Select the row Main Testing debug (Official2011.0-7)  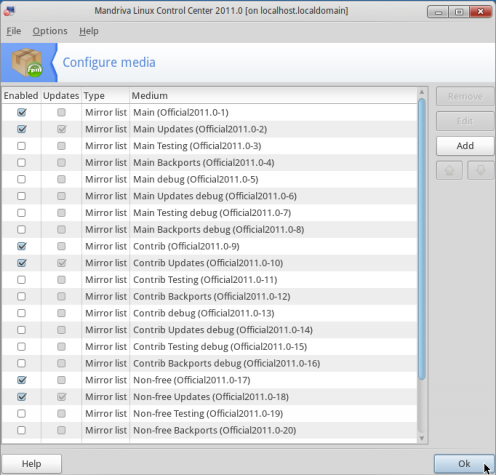point(209,213)
